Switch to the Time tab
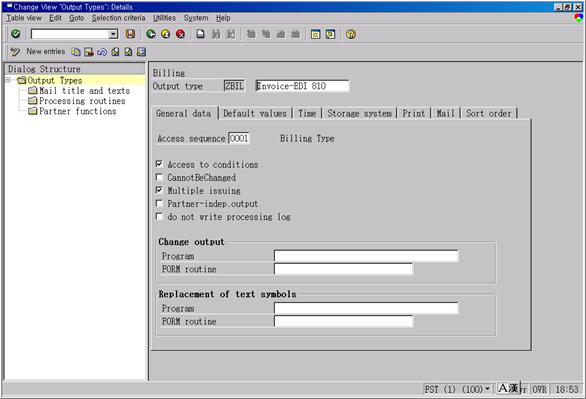This screenshot has height=399, width=586. pyautogui.click(x=307, y=113)
